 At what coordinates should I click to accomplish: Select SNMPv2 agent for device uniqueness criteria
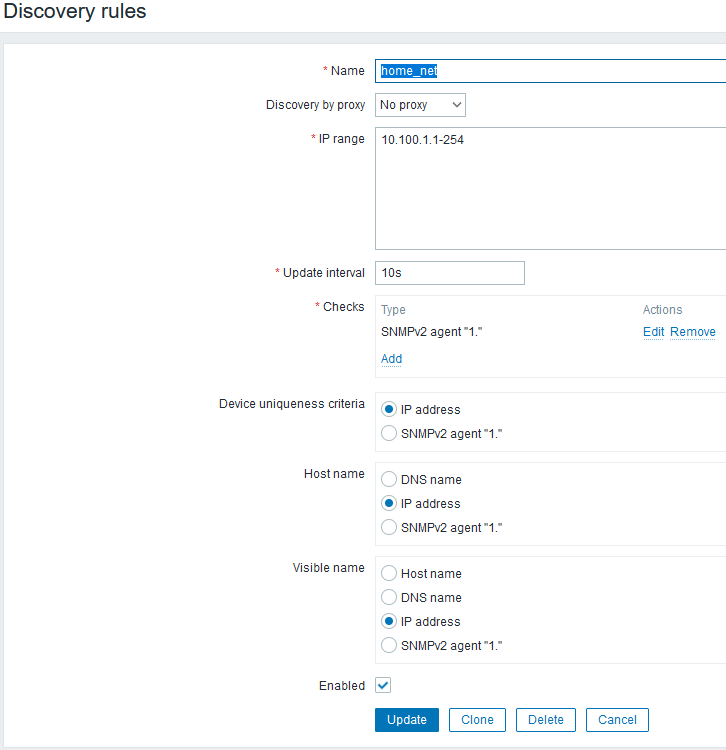tap(389, 433)
